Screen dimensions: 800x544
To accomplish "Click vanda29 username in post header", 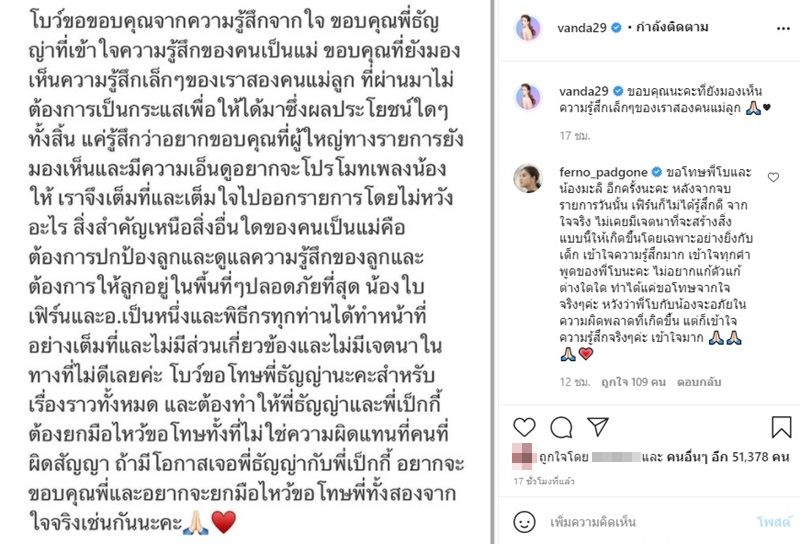I will [582, 28].
